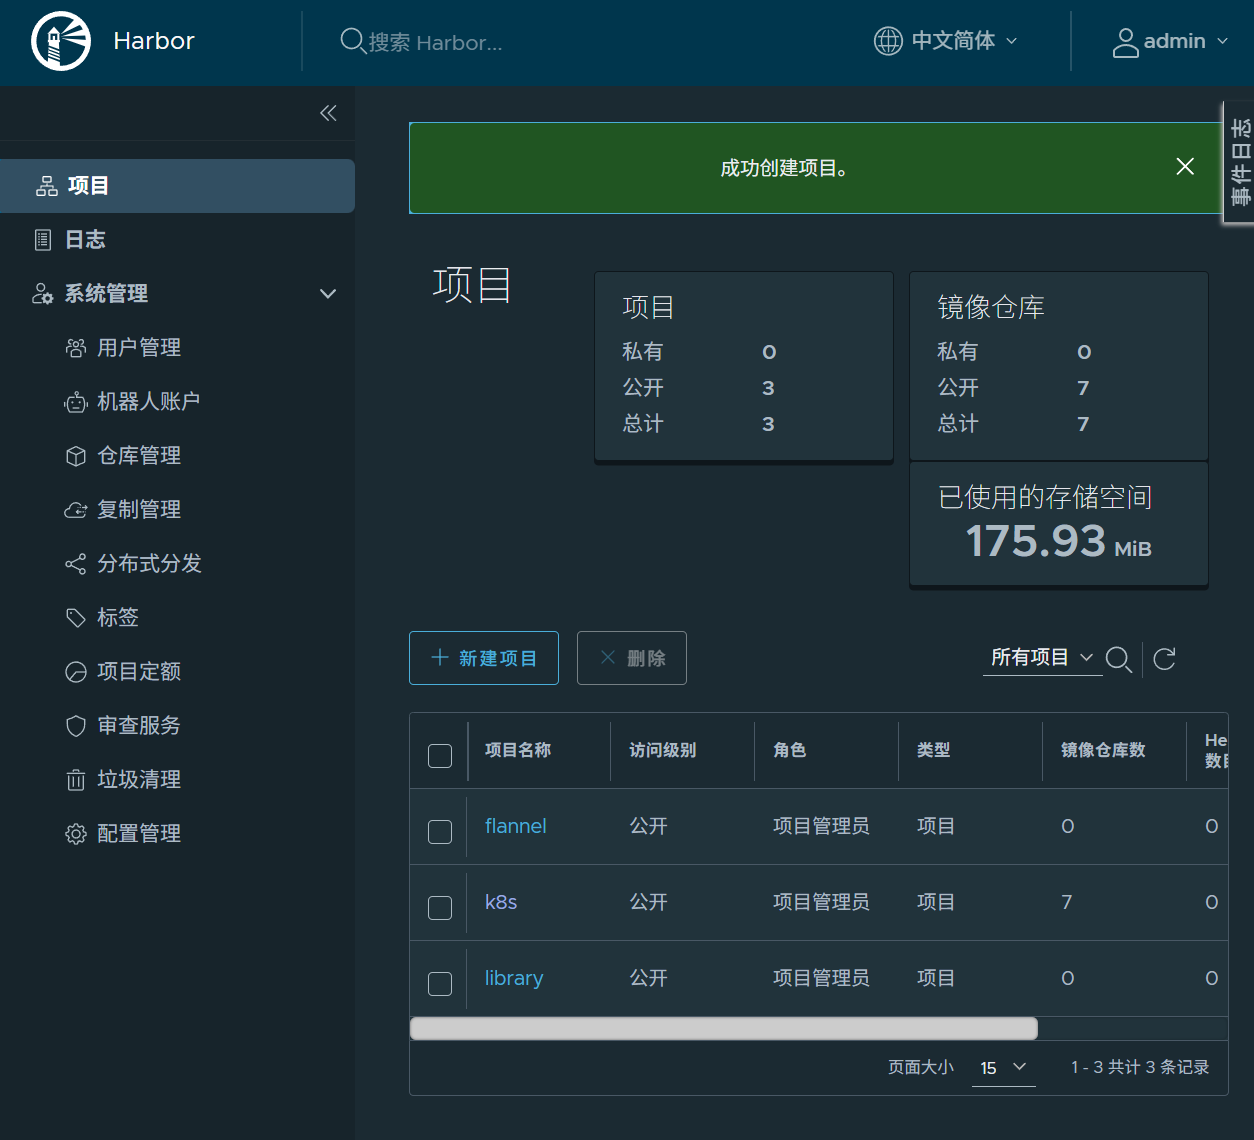Click the 标签 tag icon
Screen dimensions: 1254x1140
pos(76,618)
